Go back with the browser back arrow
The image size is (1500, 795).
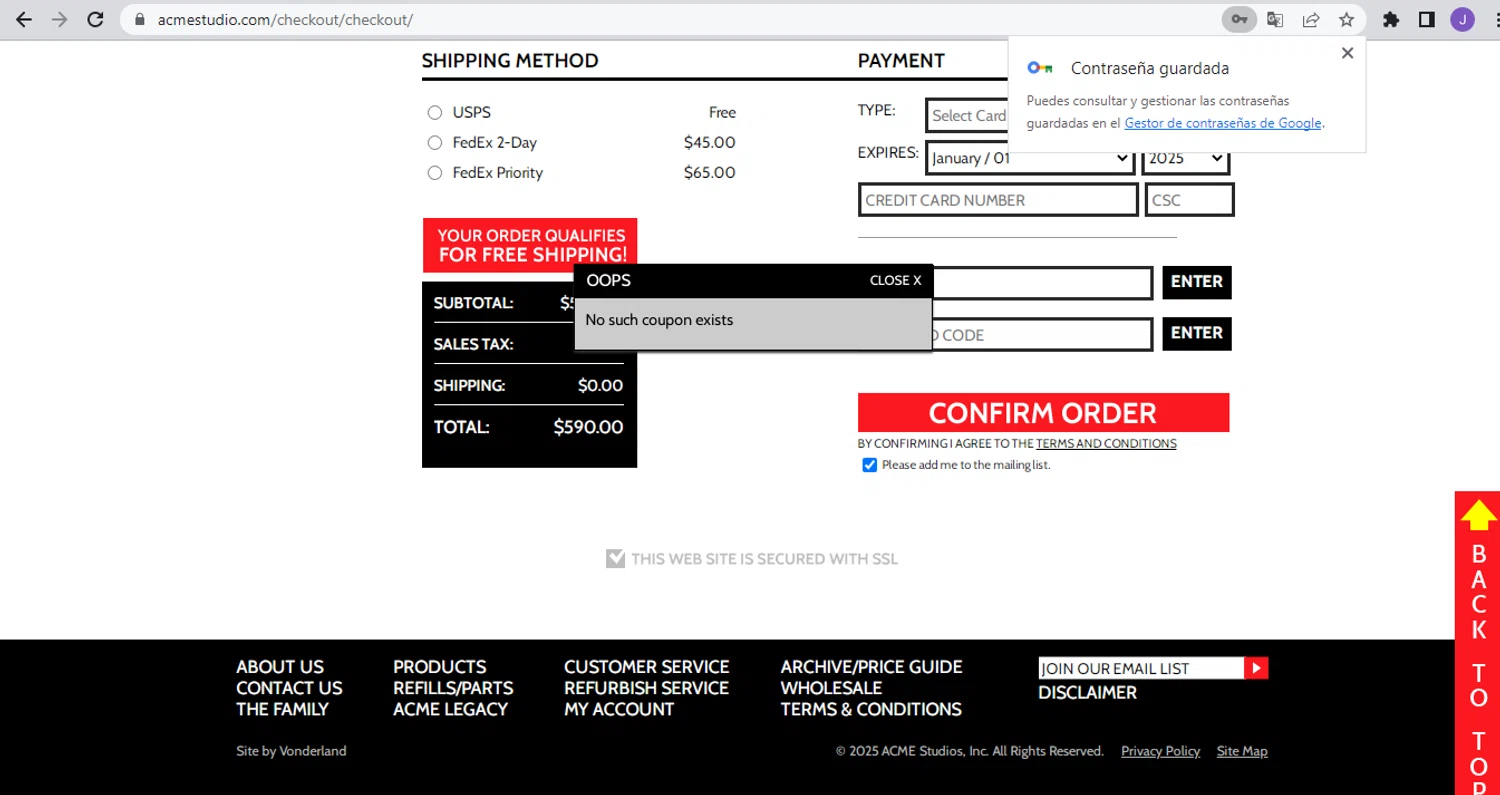click(24, 19)
